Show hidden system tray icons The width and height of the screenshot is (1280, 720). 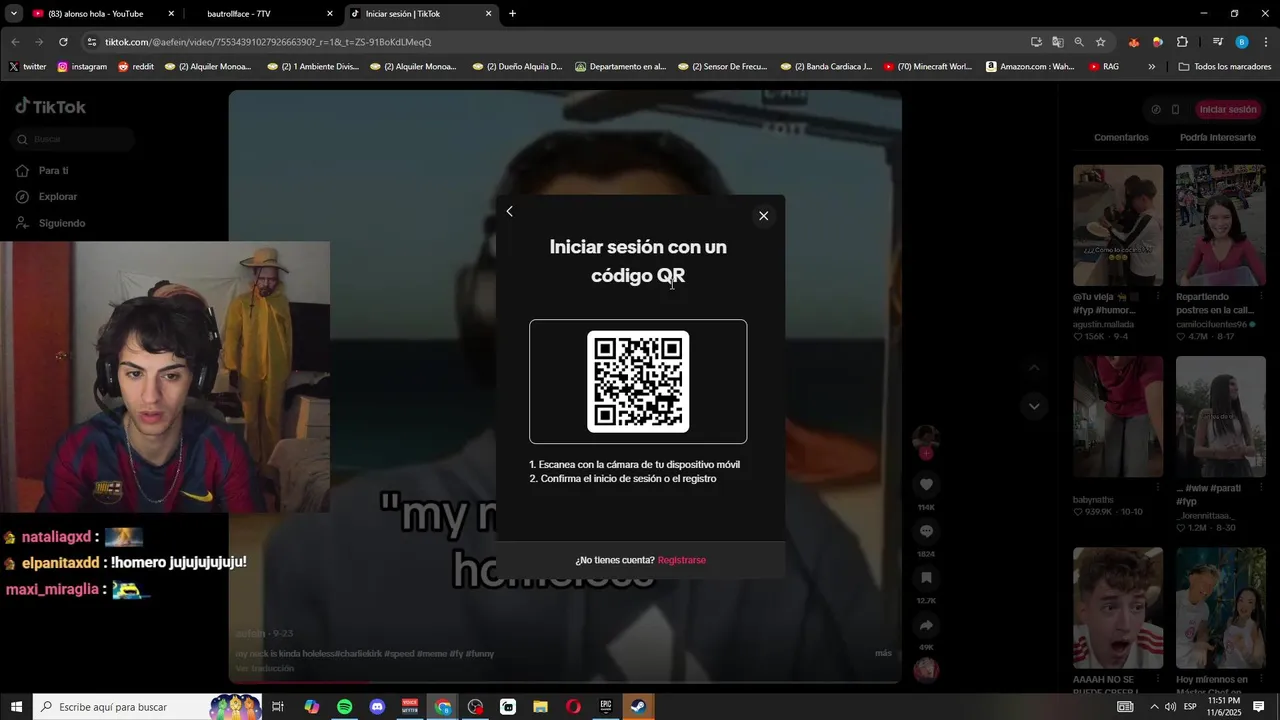(x=1154, y=707)
